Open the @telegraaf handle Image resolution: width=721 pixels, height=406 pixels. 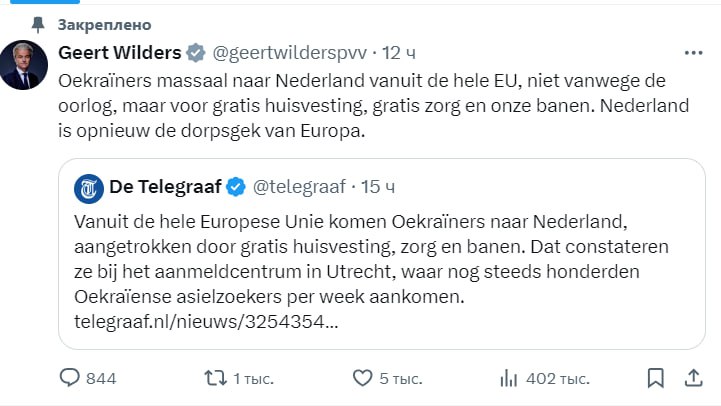299,186
